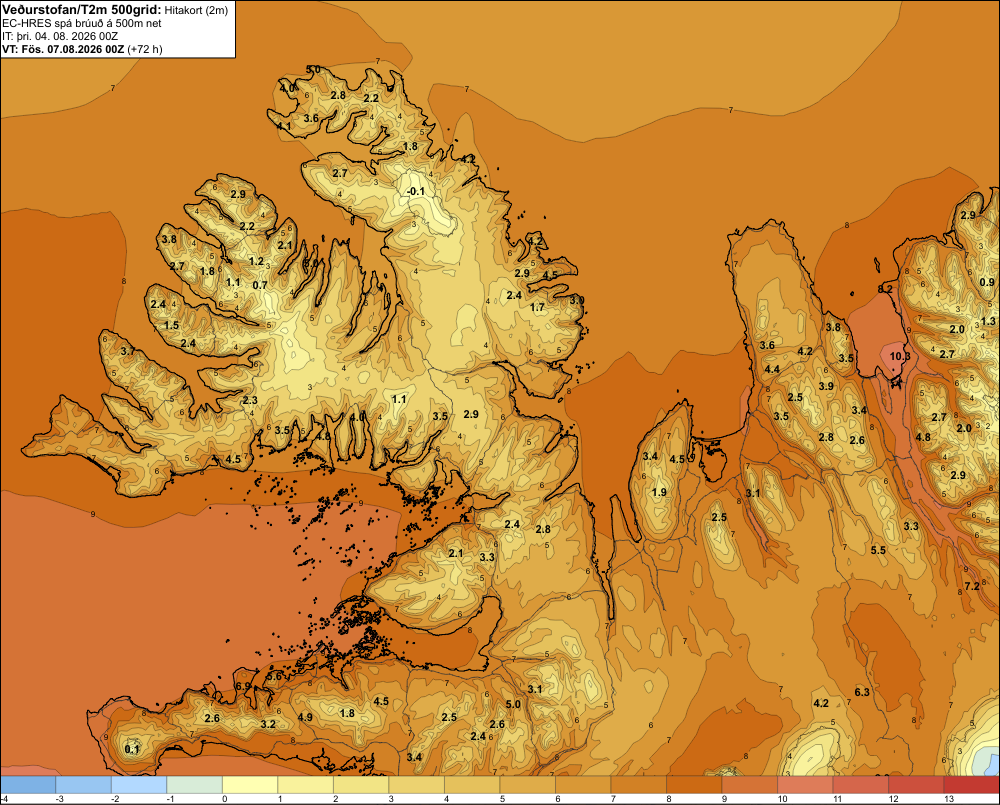The image size is (1000, 805).
Task: Click the '10.3' temperature value on the map
Action: click(x=900, y=357)
